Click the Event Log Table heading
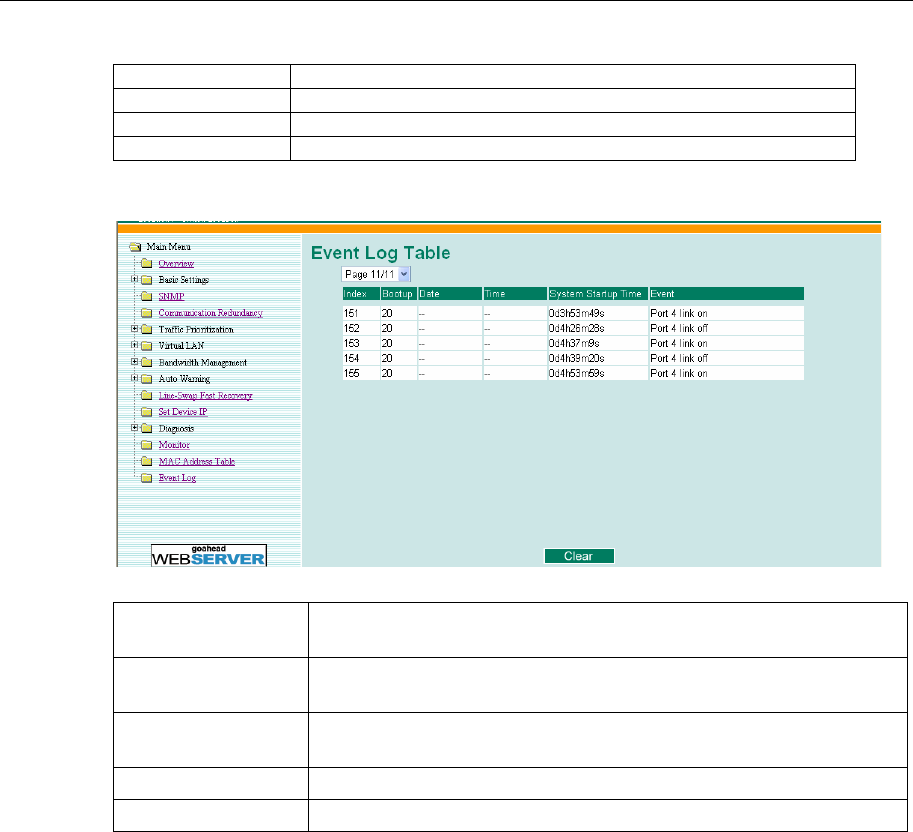 coord(381,253)
